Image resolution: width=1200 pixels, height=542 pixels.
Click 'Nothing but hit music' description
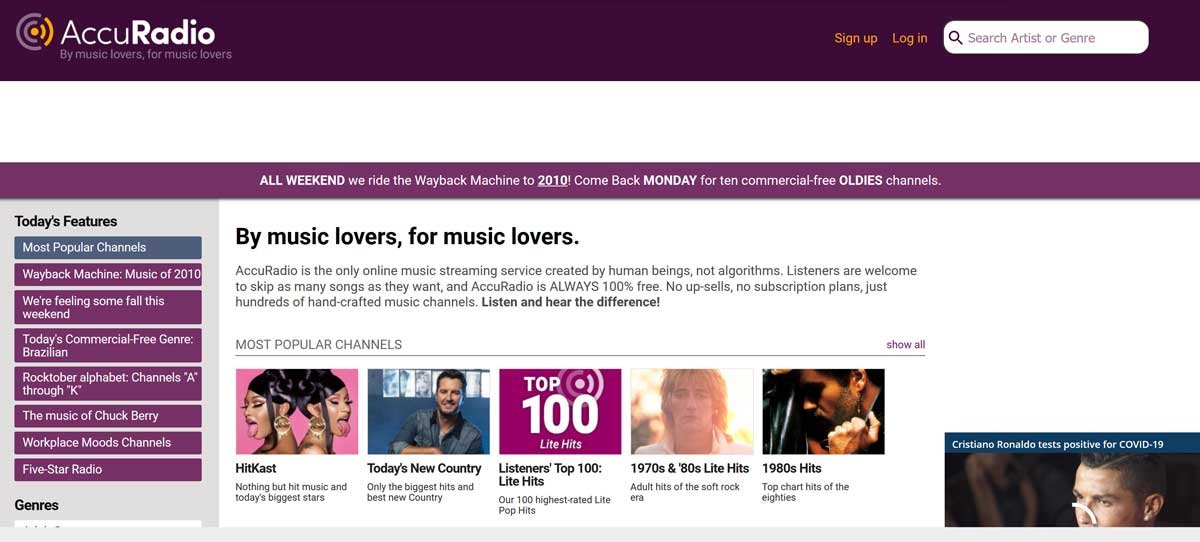[291, 492]
